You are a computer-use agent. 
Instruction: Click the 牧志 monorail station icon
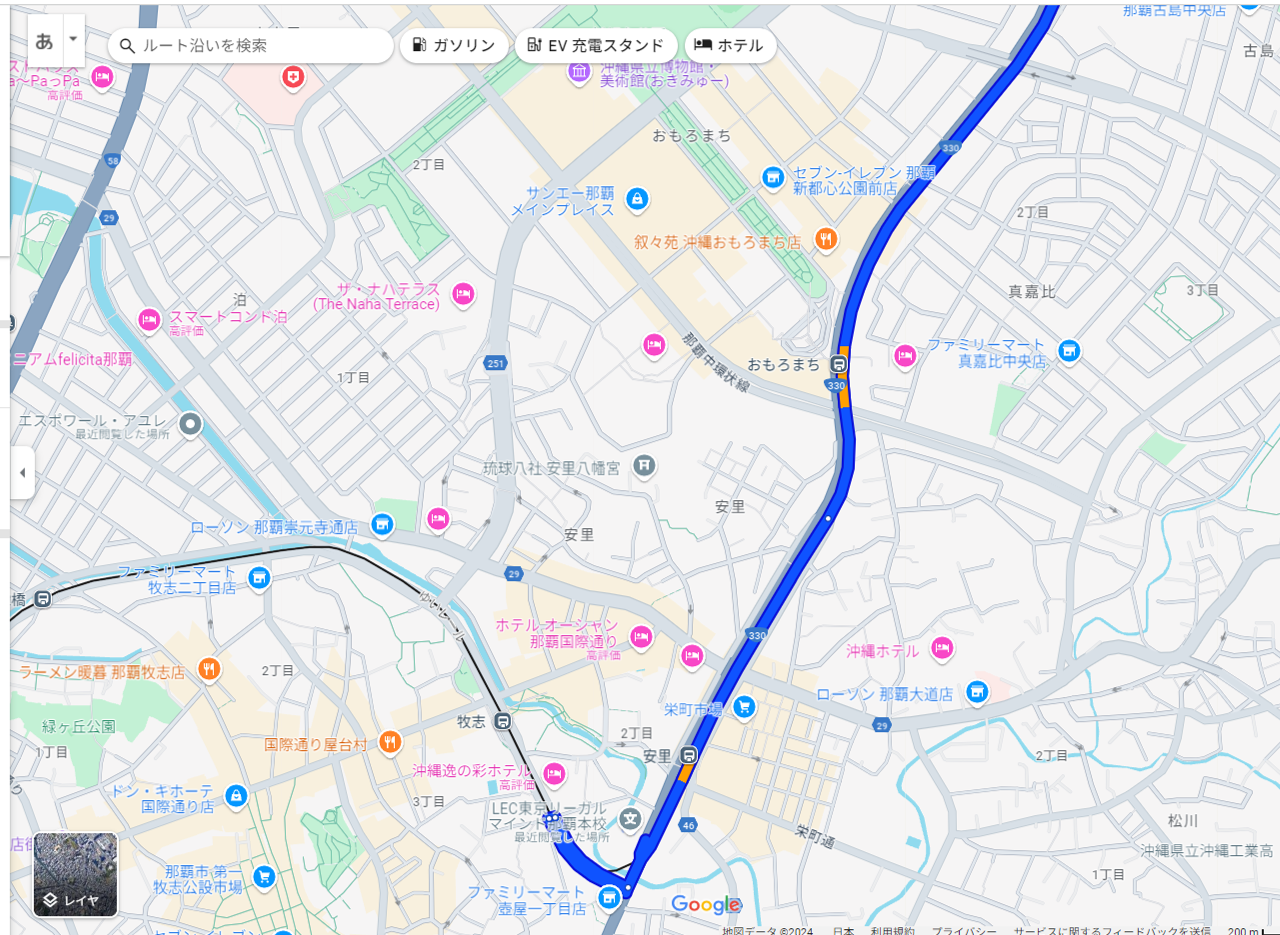(x=503, y=721)
